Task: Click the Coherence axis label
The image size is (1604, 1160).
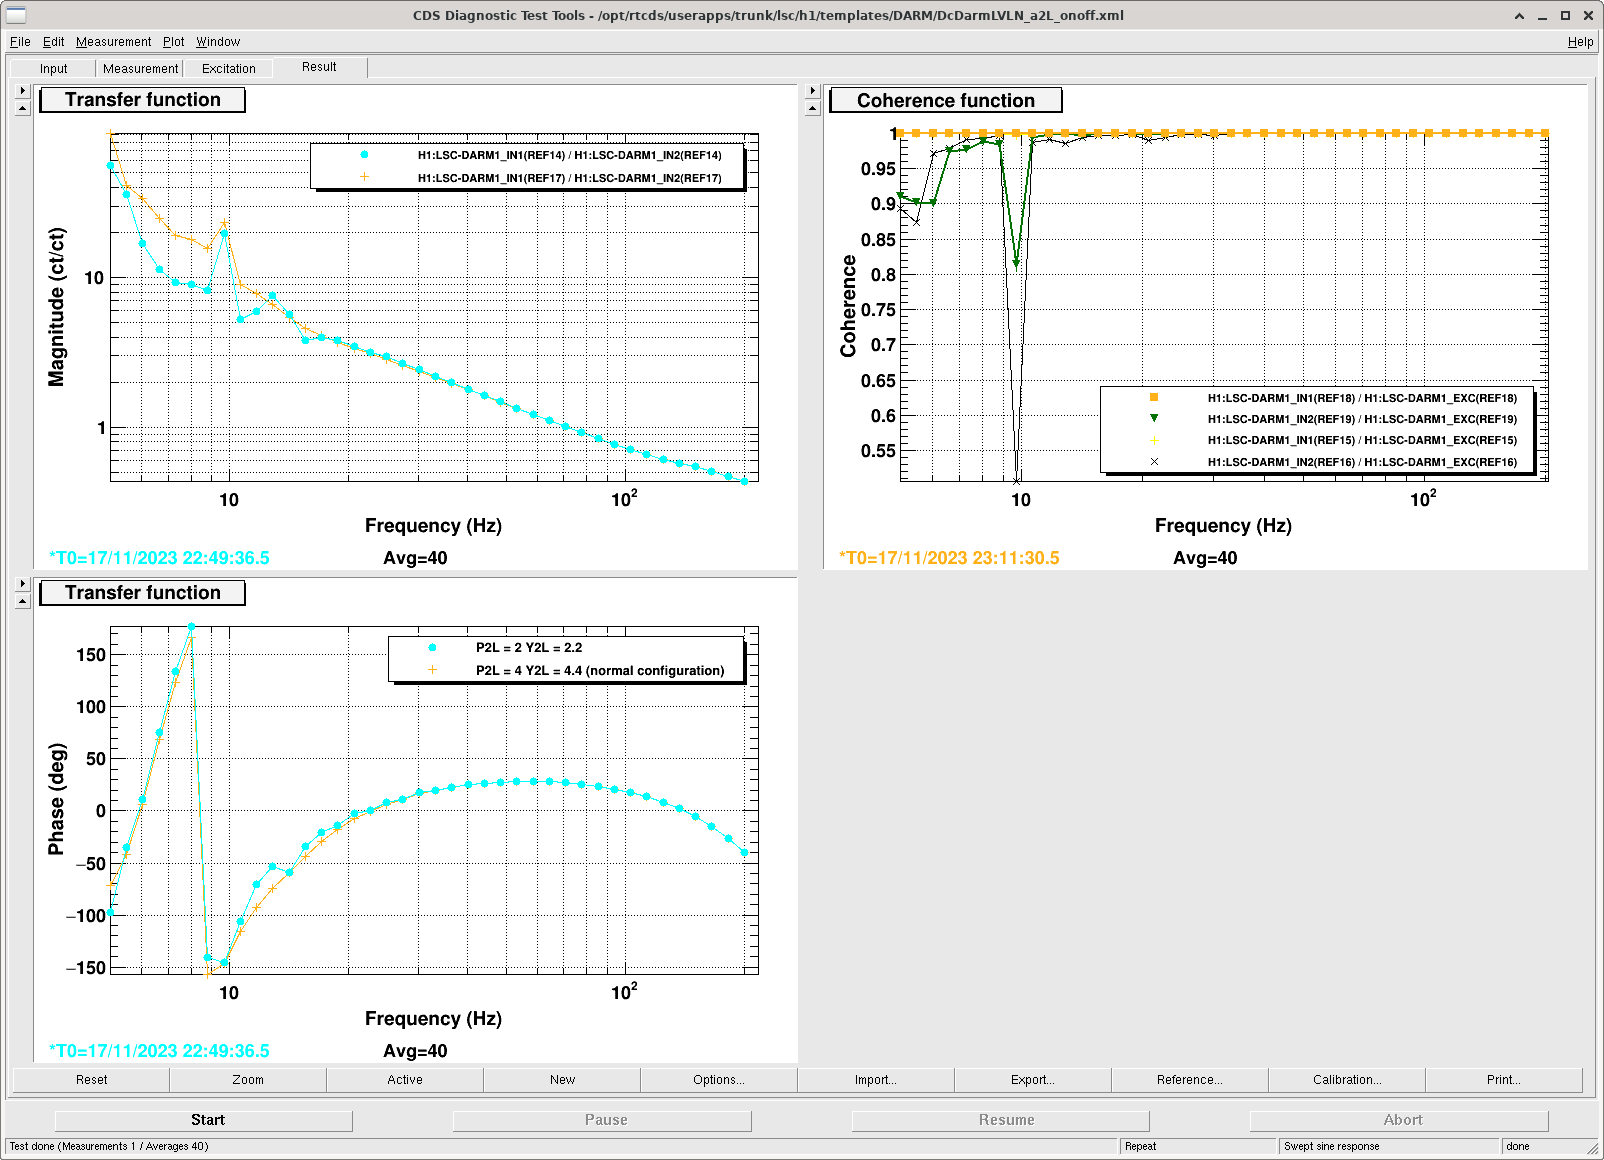Action: tap(848, 306)
